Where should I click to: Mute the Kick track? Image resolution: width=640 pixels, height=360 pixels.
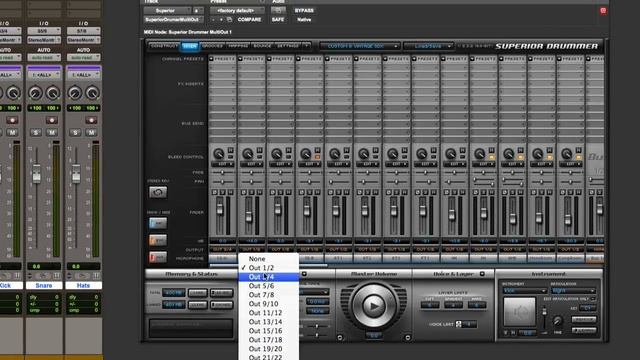(12, 133)
